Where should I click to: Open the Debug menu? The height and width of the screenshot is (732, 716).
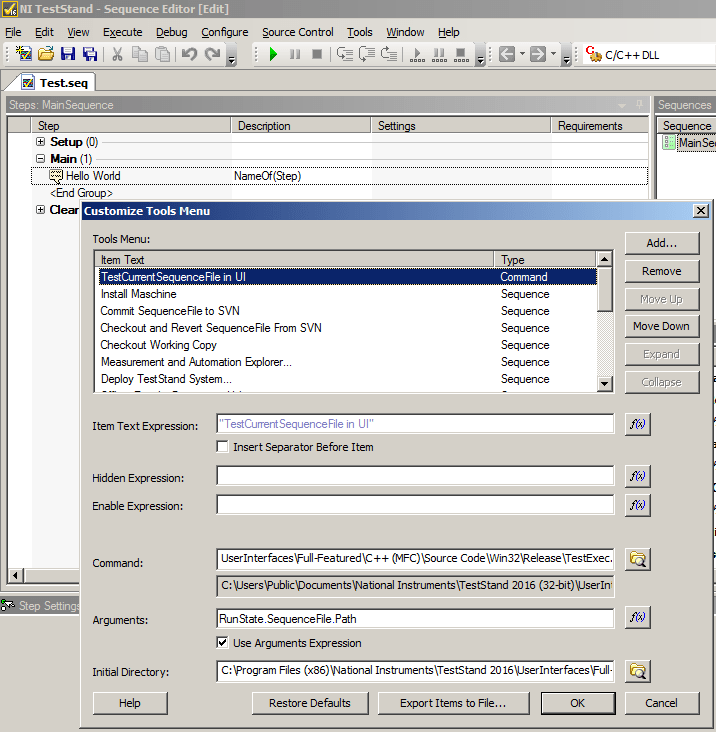click(171, 32)
